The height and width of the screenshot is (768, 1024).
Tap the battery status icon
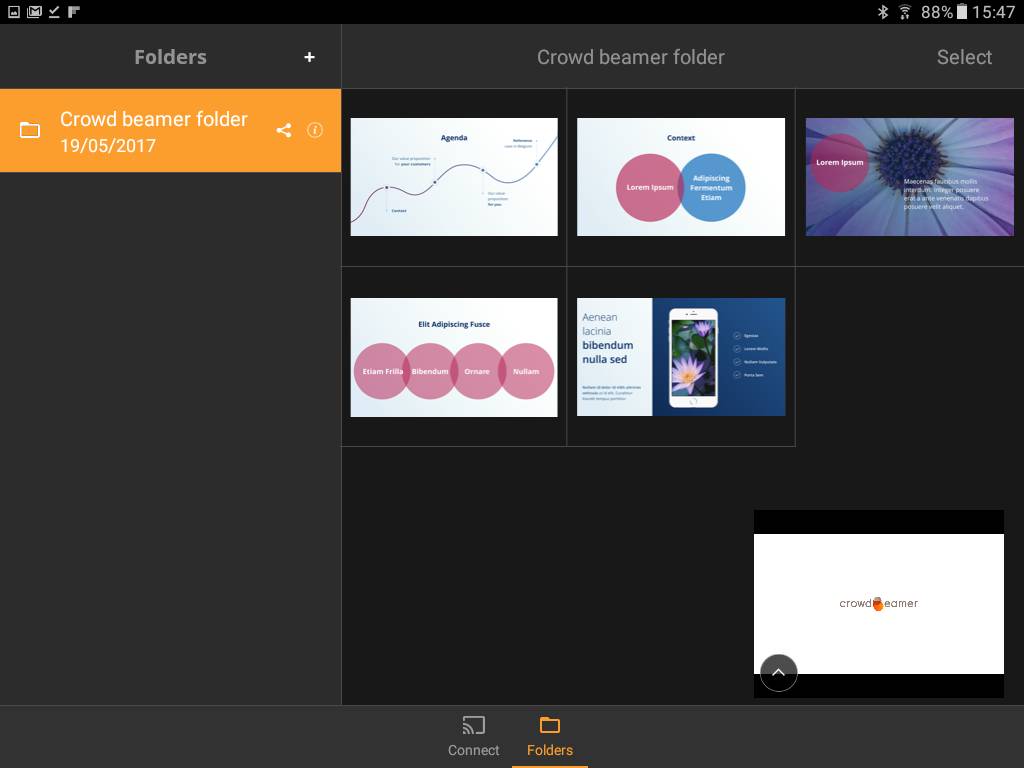click(x=961, y=12)
